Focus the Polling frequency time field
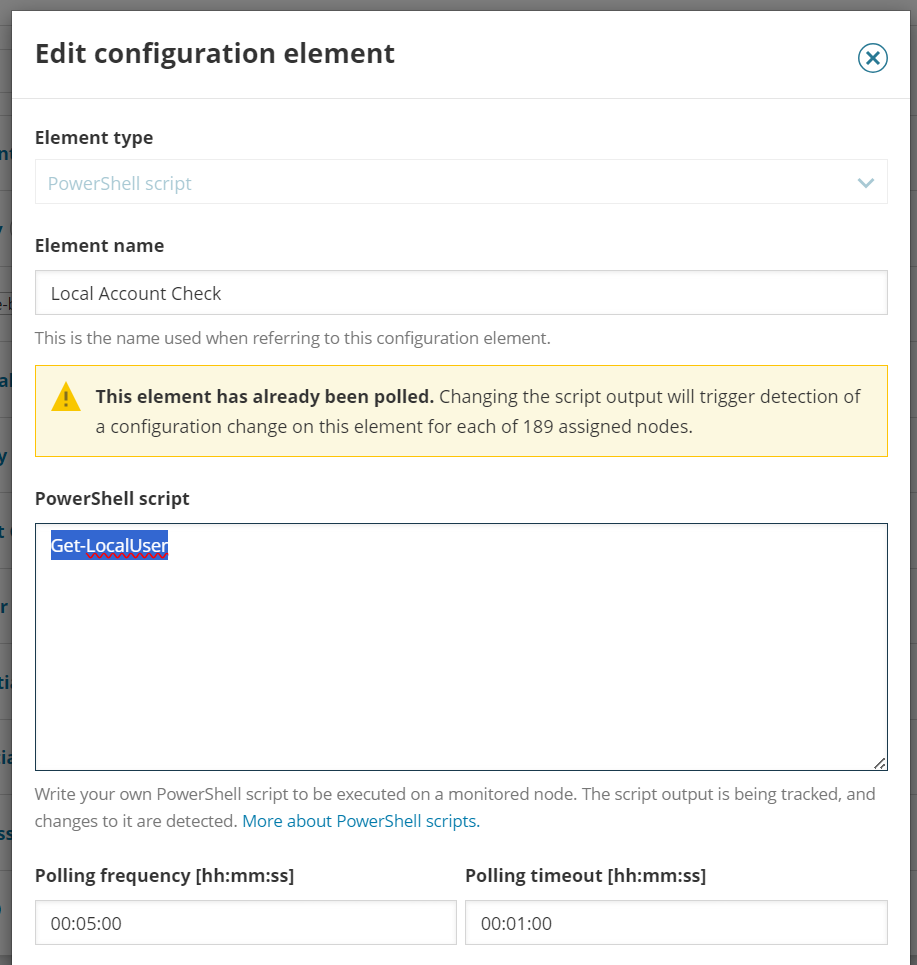The image size is (917, 965). tap(245, 923)
